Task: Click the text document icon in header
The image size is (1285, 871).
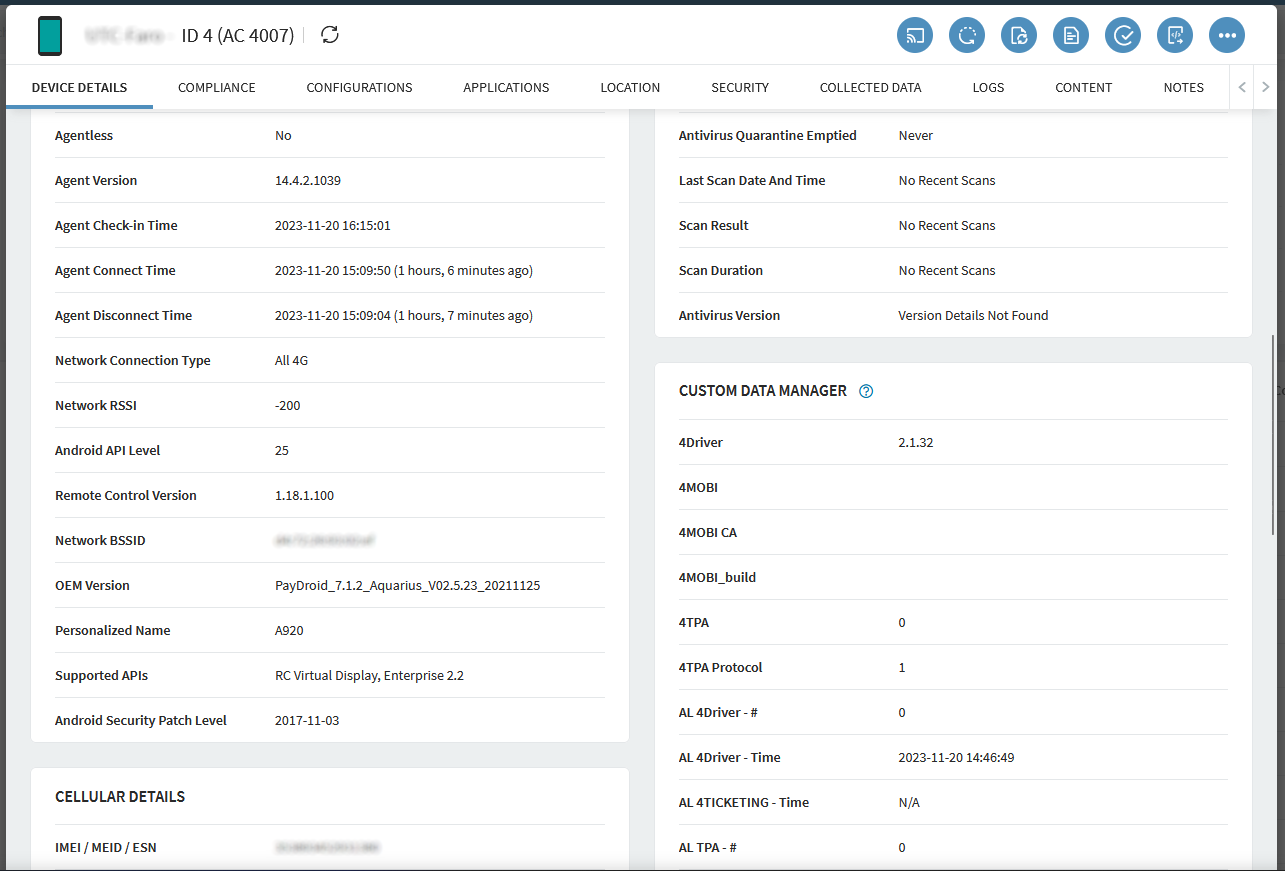Action: [x=1071, y=36]
